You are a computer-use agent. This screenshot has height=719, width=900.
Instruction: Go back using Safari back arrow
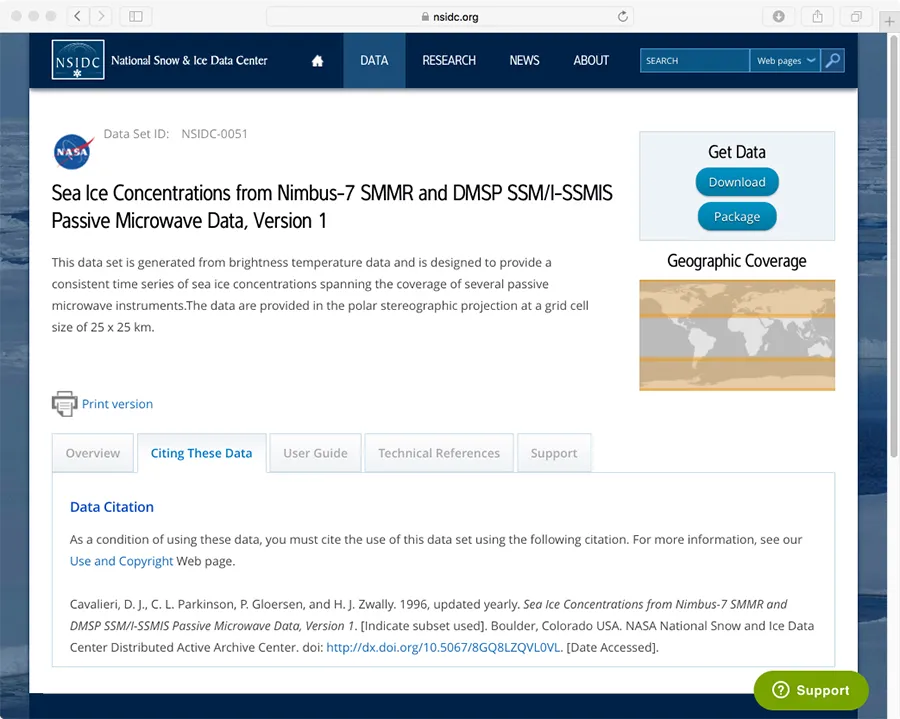79,16
